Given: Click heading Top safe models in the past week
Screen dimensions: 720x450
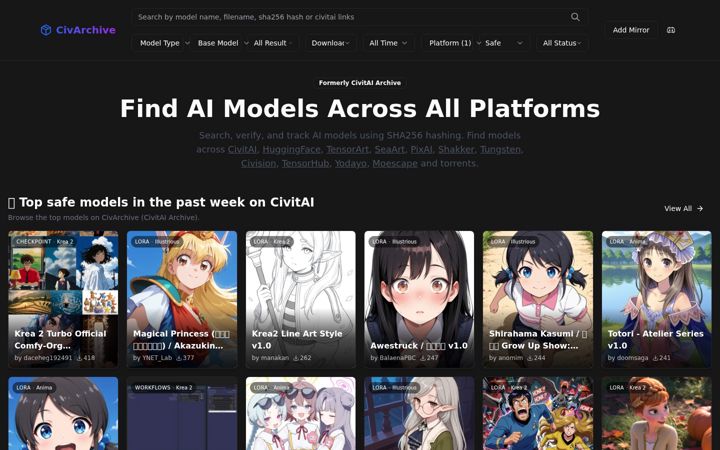Looking at the screenshot, I should click(161, 202).
